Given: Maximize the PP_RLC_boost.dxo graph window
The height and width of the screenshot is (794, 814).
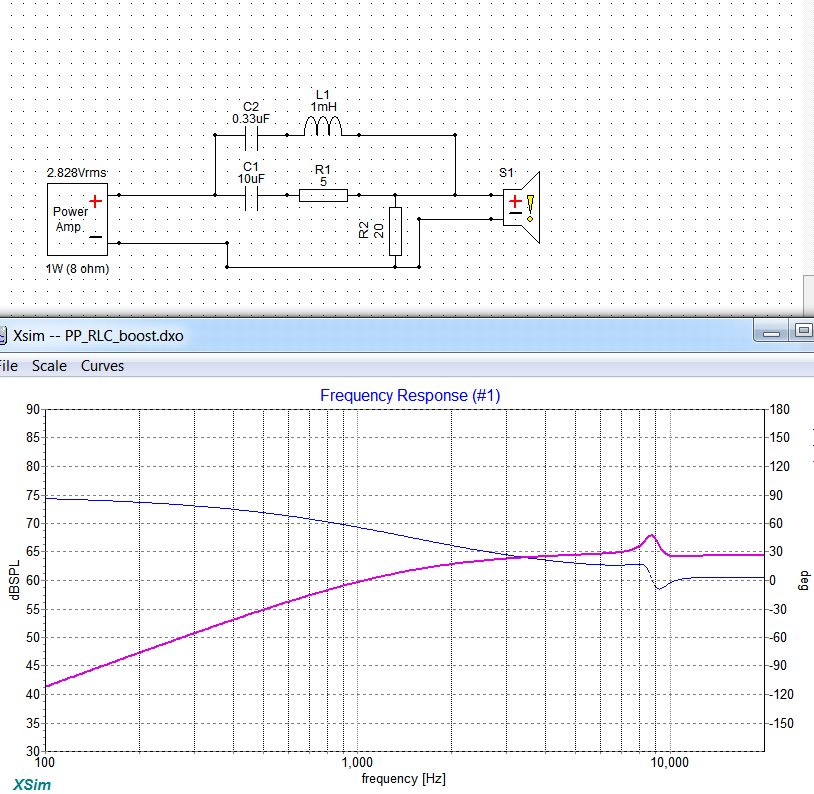Looking at the screenshot, I should coord(803,331).
